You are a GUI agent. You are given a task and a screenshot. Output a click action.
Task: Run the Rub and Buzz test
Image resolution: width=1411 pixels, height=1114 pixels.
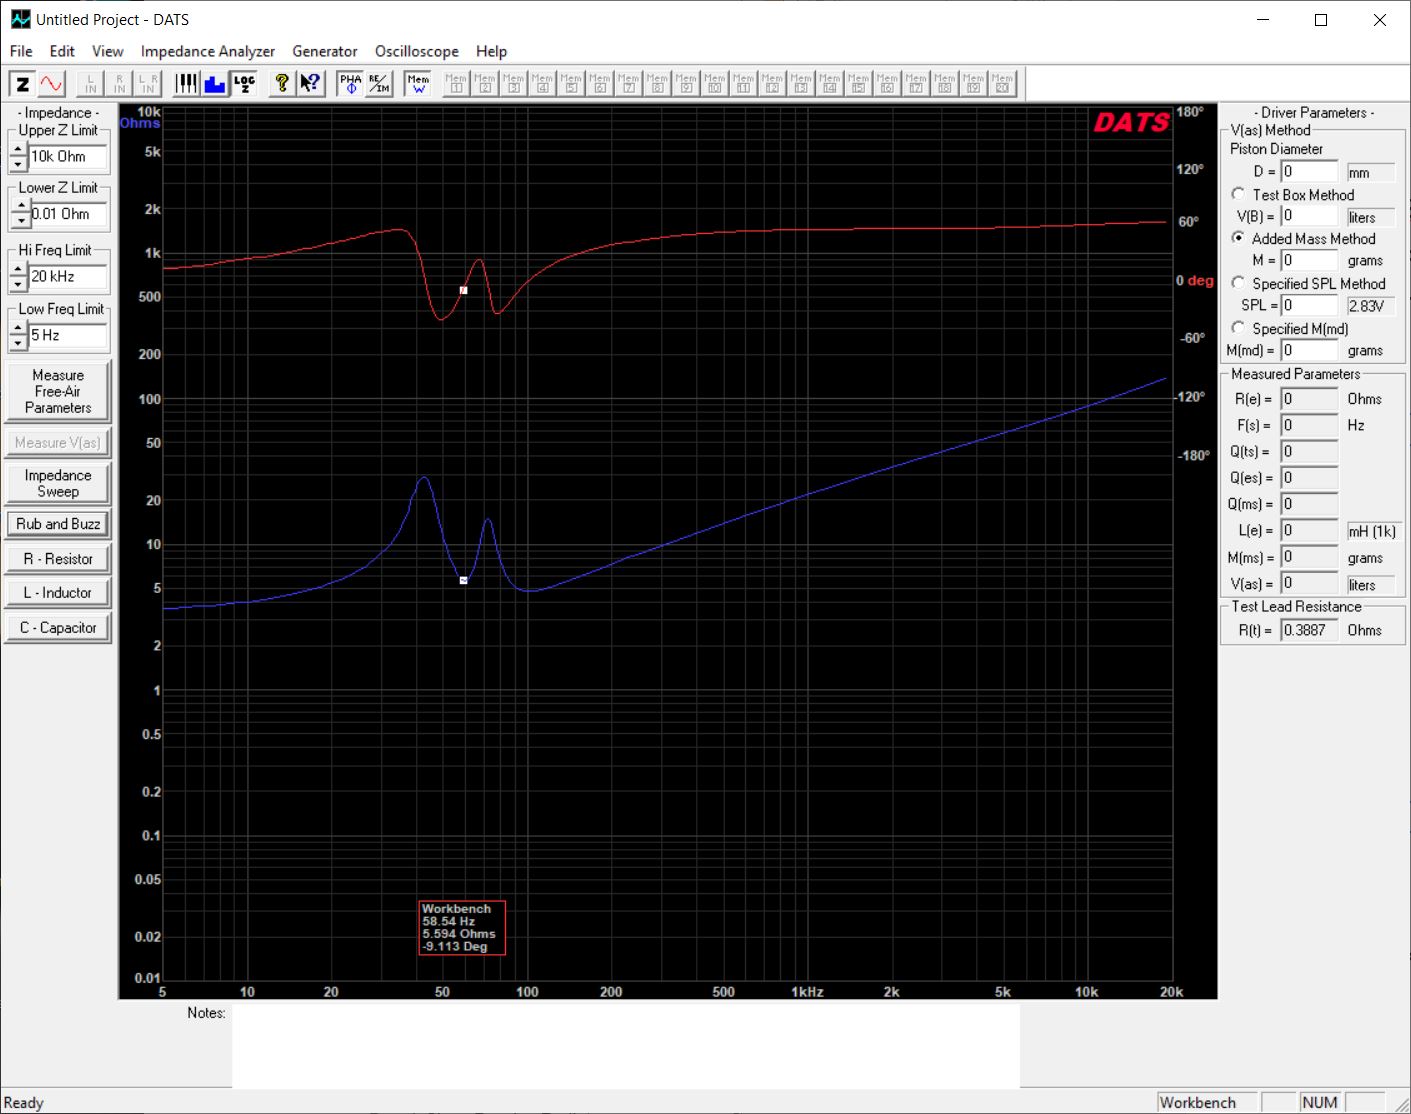(58, 524)
